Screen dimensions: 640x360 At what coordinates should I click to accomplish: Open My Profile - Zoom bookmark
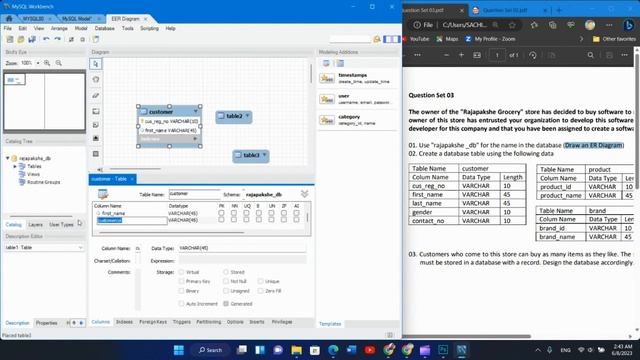pos(490,39)
